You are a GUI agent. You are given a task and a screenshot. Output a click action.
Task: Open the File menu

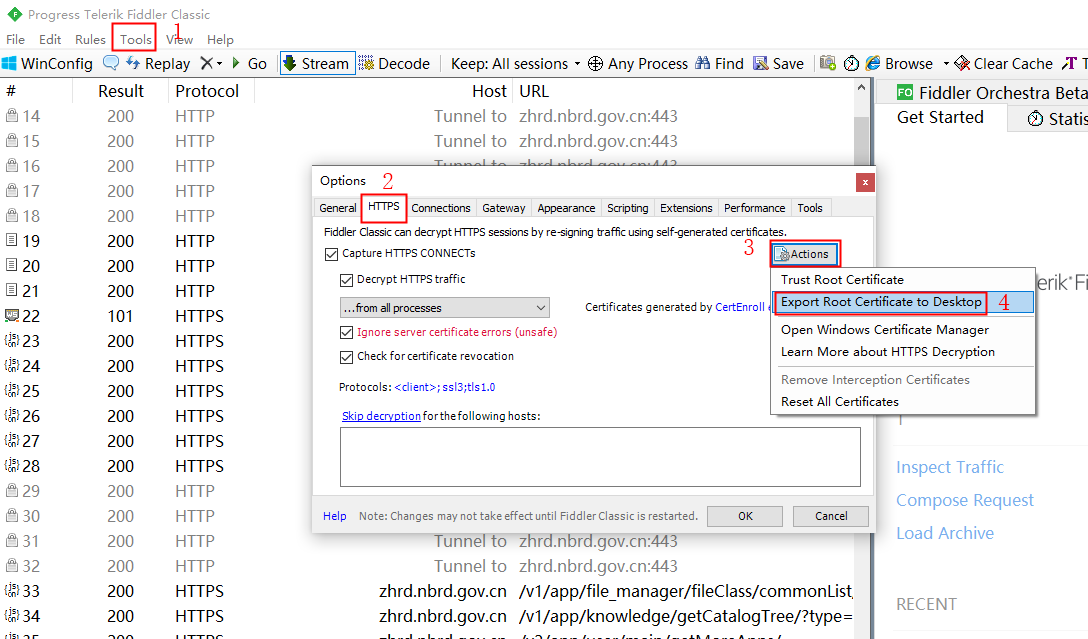[15, 40]
